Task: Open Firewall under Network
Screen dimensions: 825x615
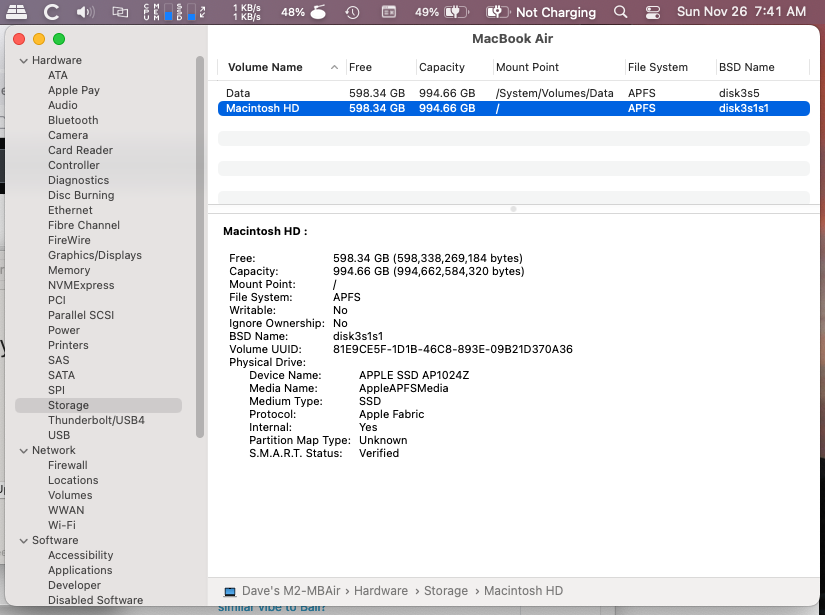Action: 67,466
